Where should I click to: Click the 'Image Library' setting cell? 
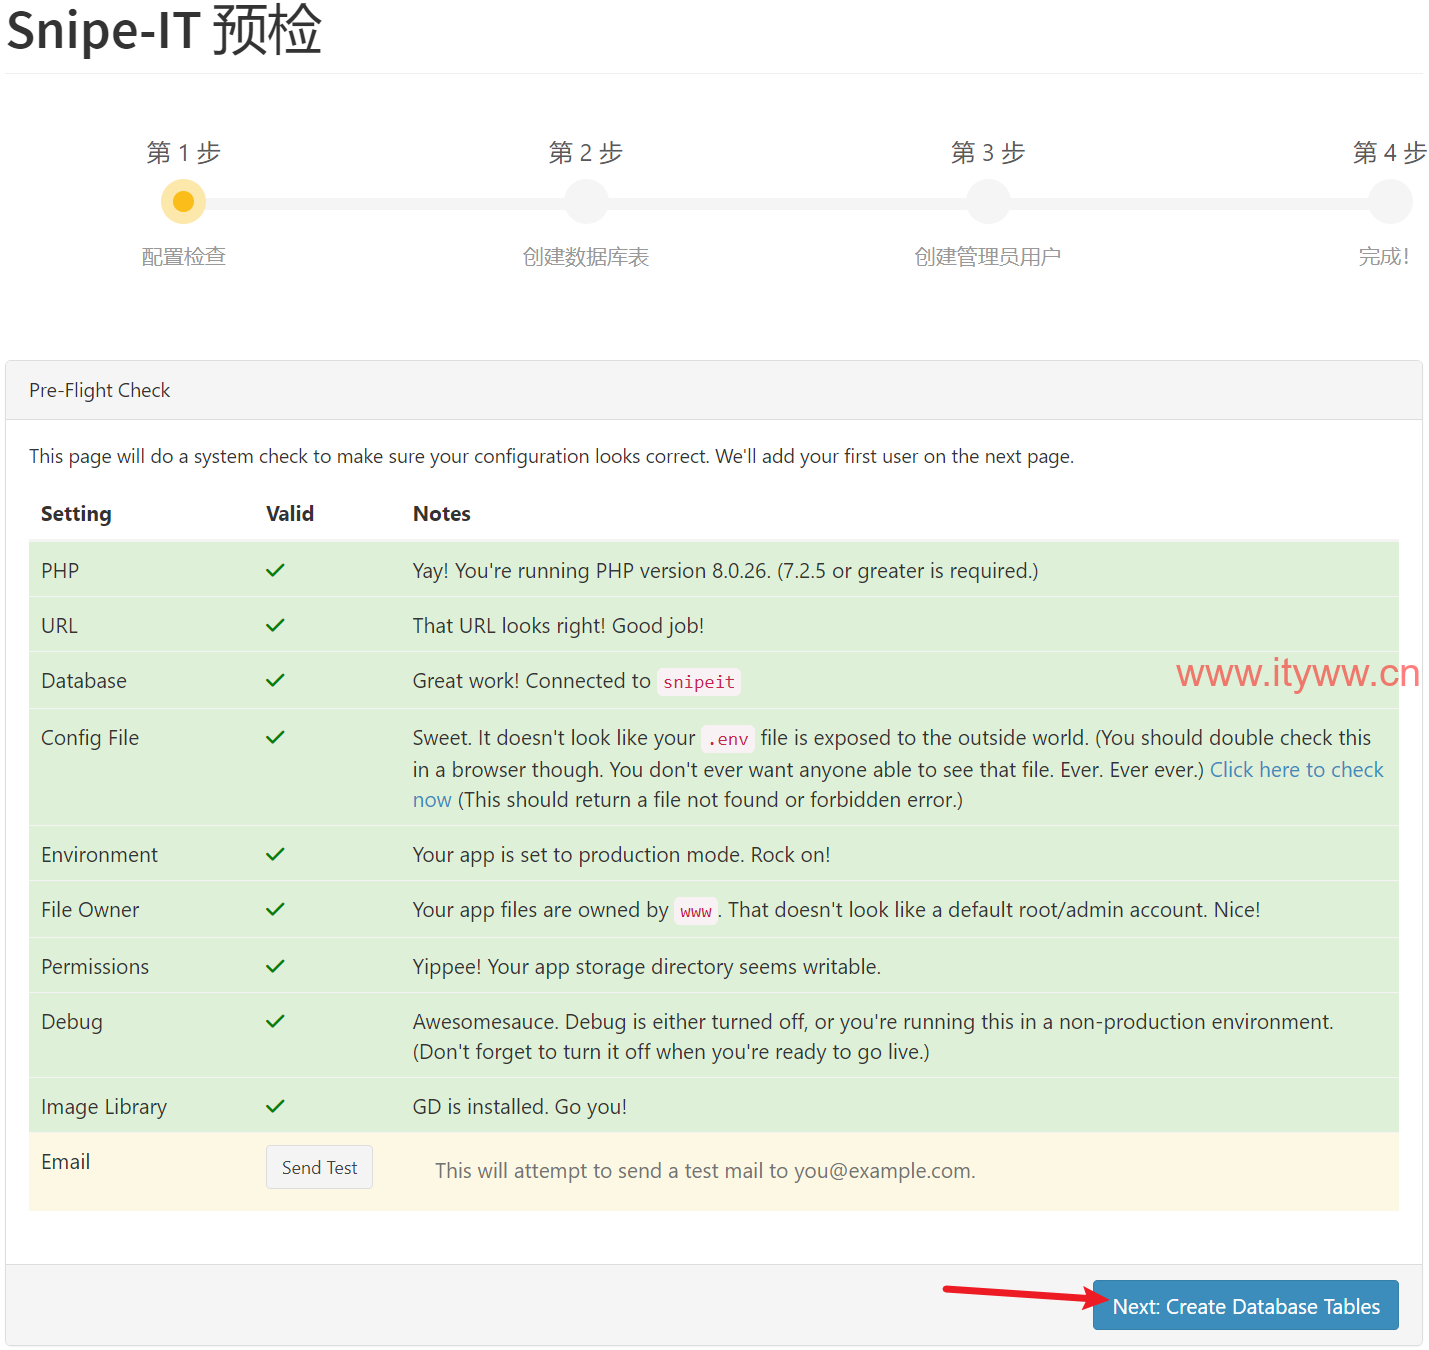104,1107
